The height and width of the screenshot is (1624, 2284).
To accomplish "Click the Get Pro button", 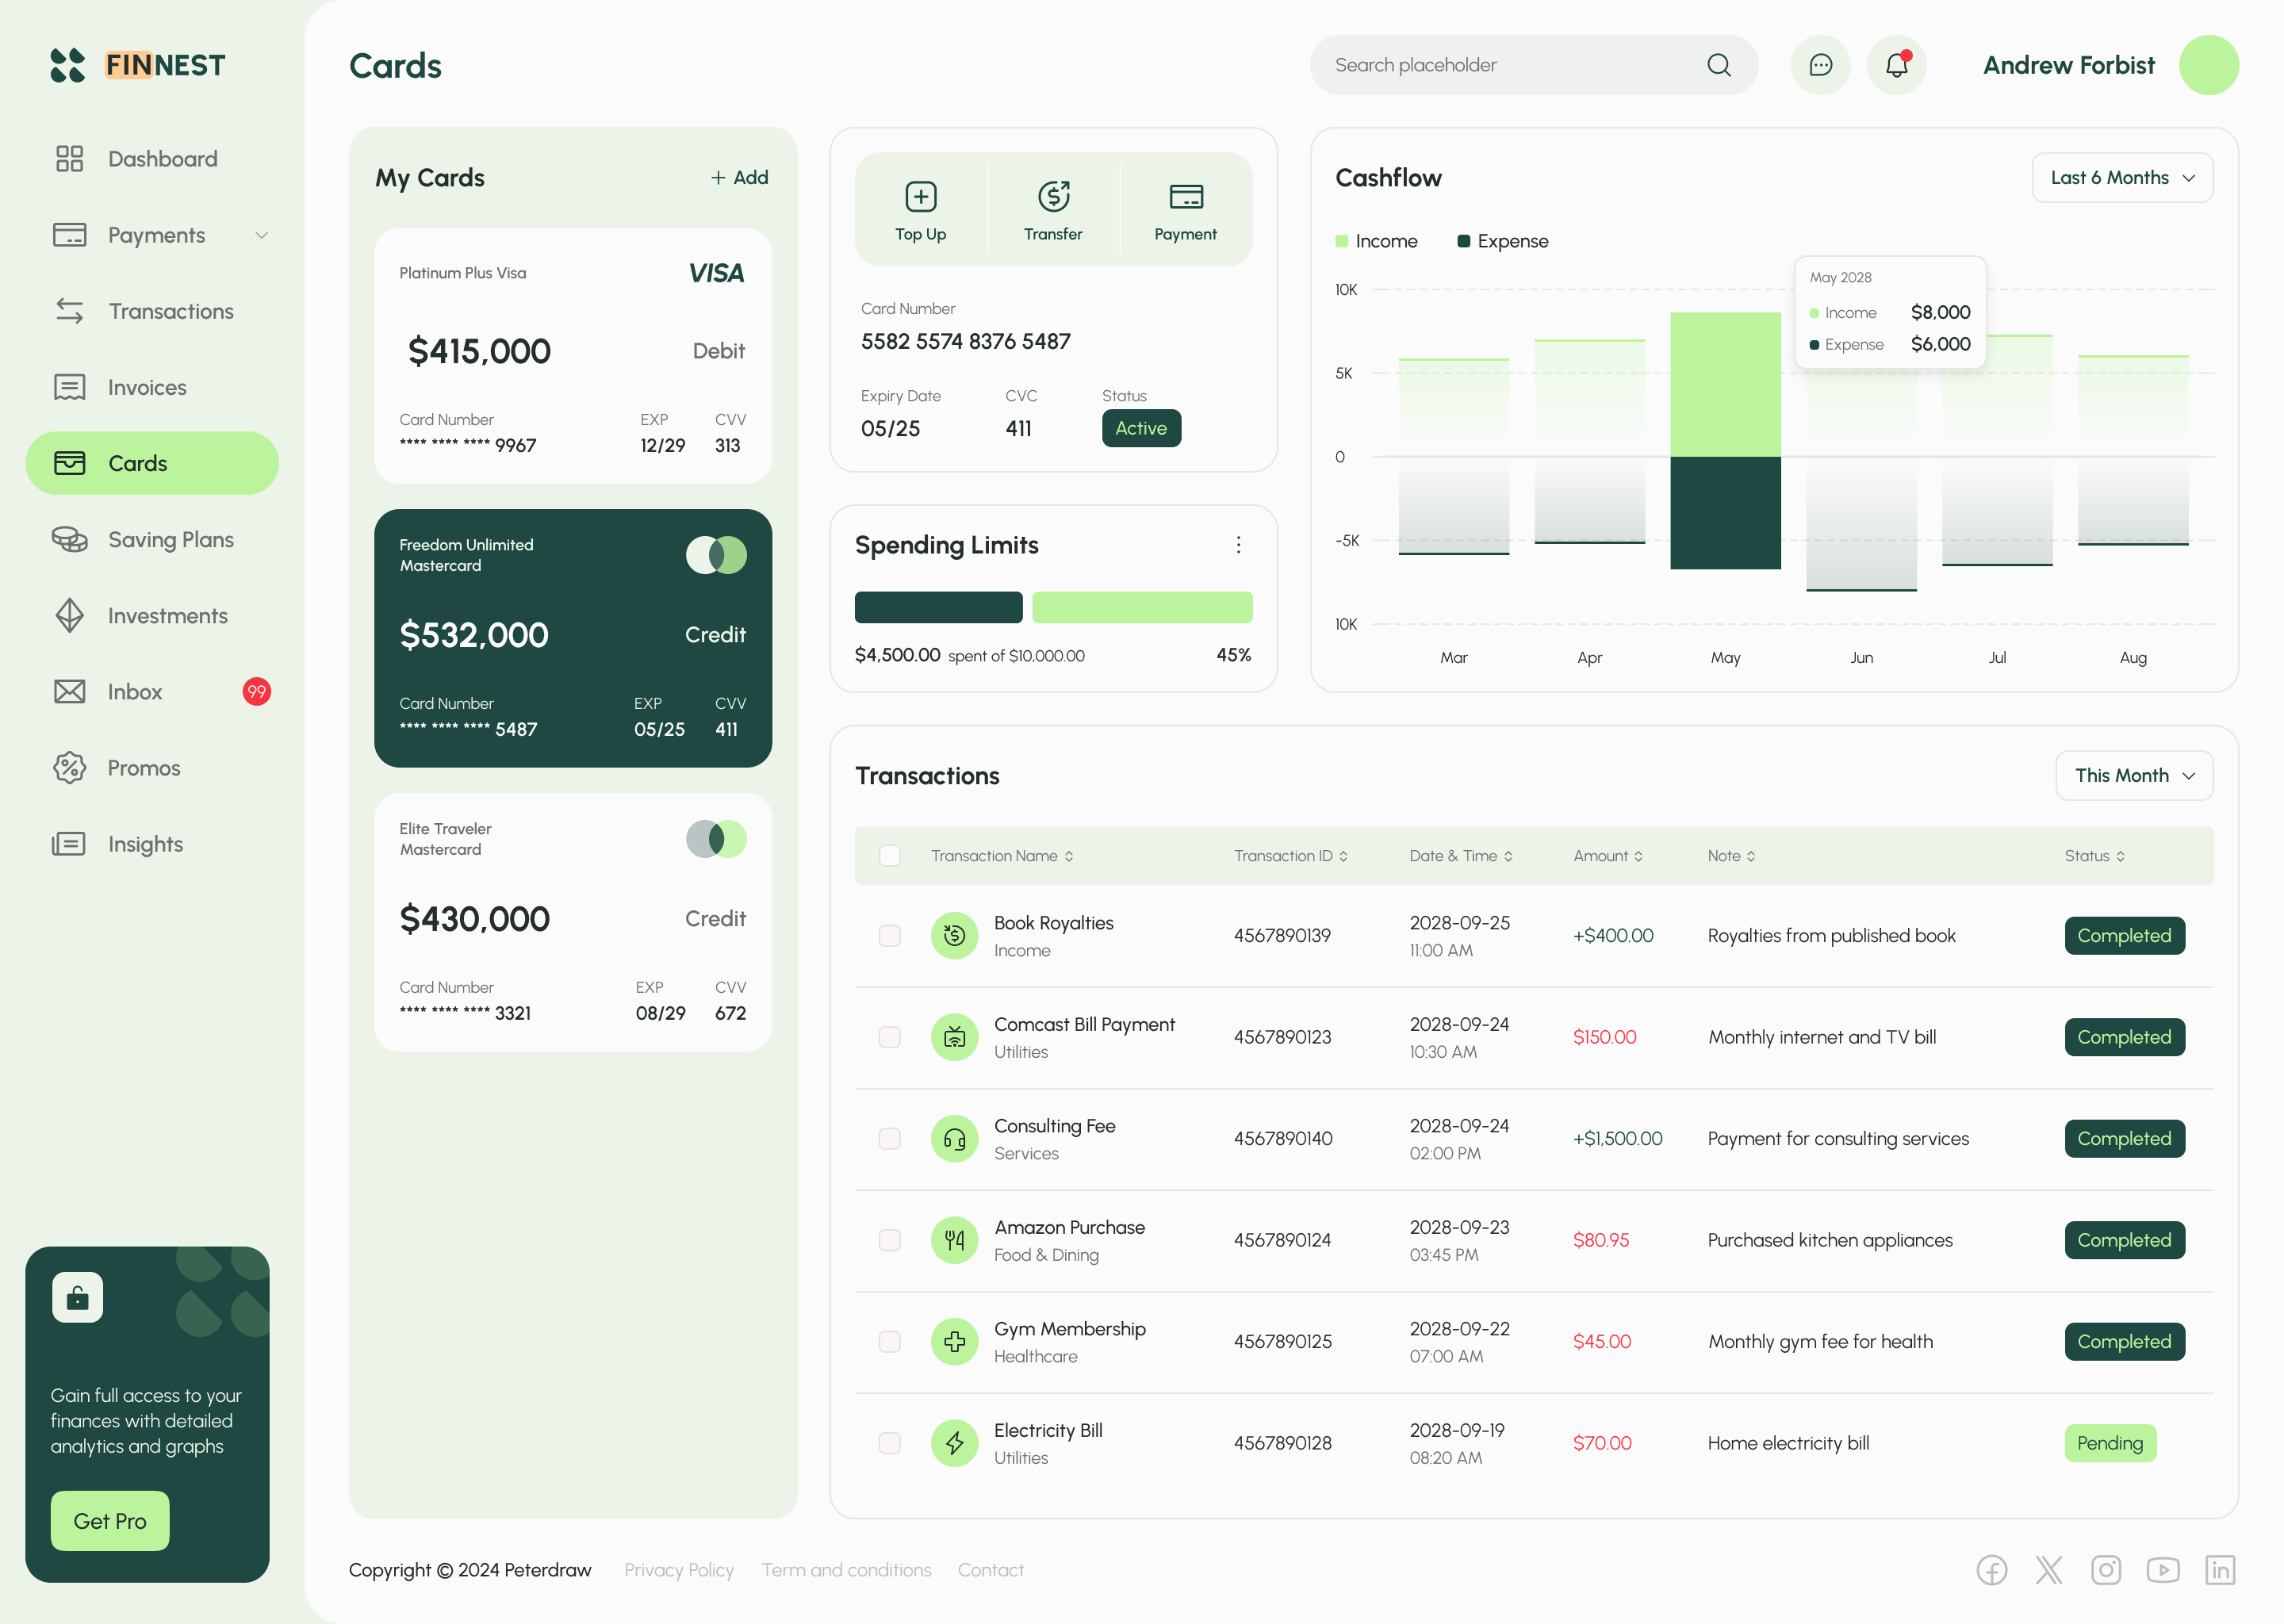I will click(110, 1521).
